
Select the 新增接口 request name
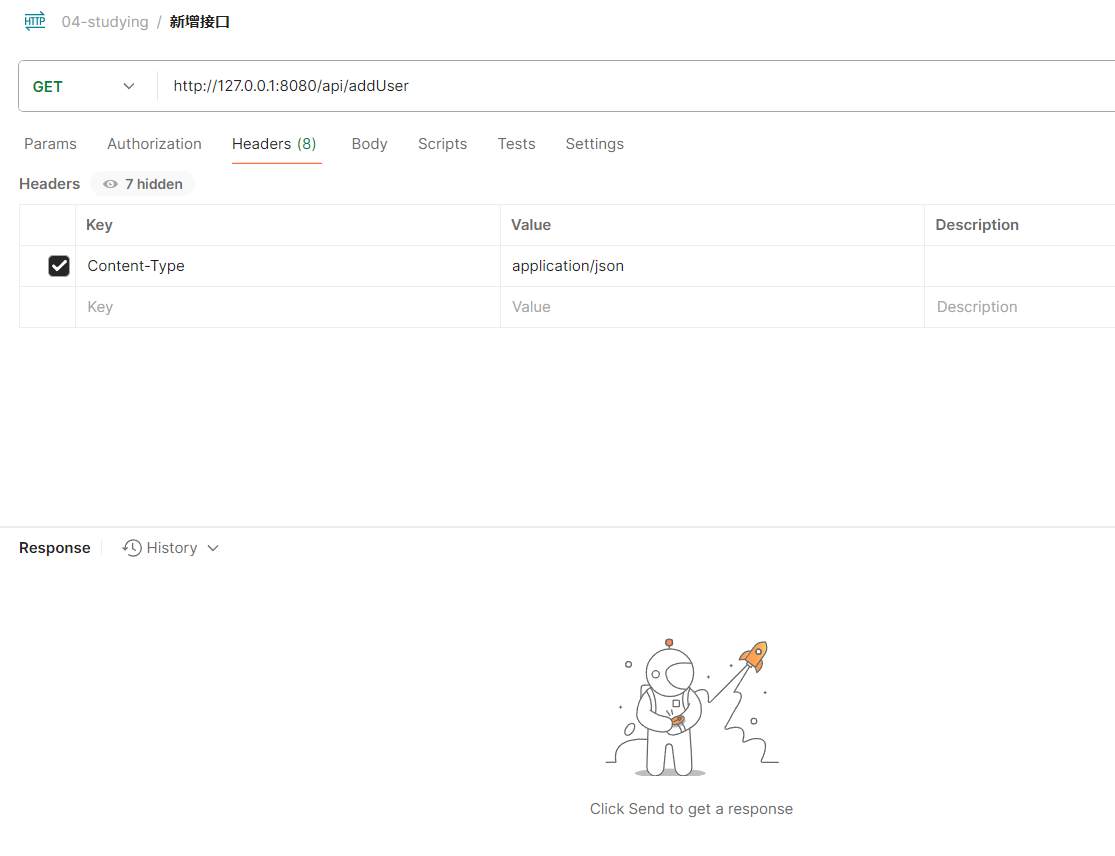click(200, 22)
